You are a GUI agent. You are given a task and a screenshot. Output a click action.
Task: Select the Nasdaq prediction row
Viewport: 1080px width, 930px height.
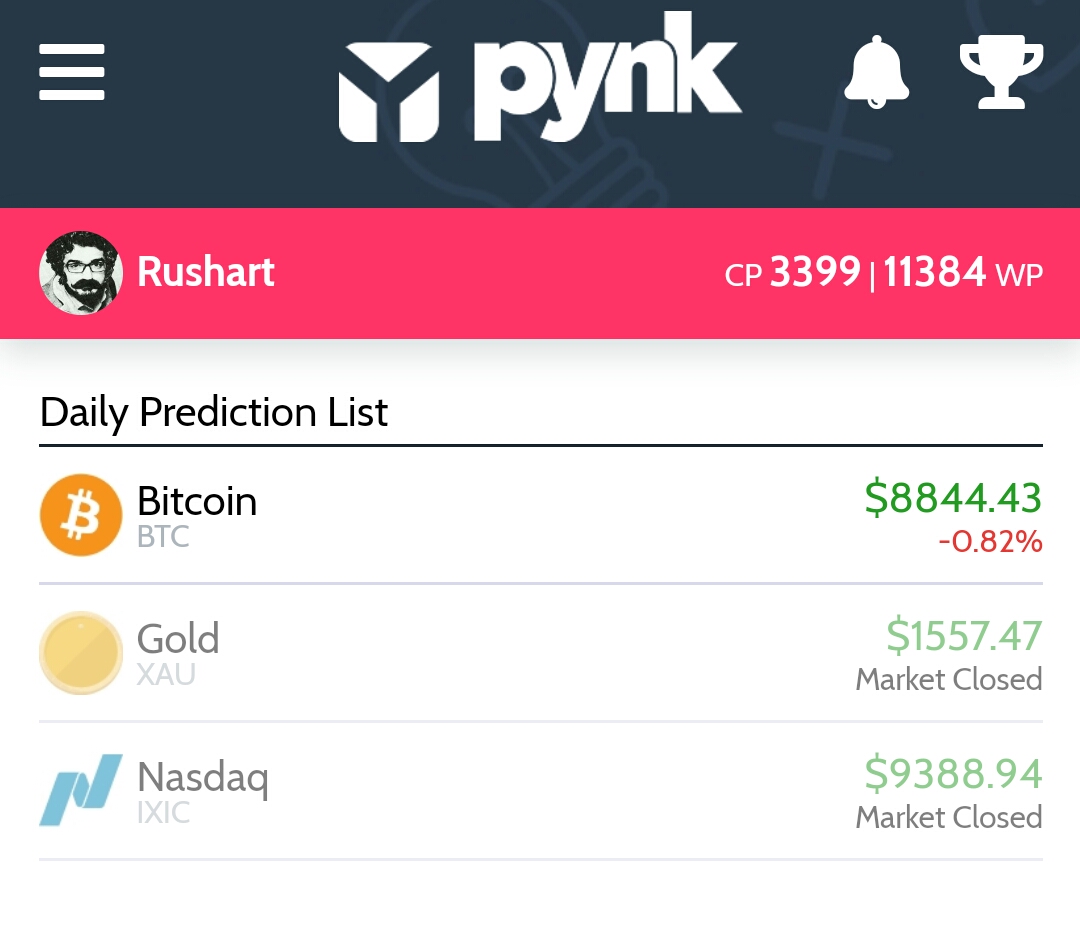click(541, 791)
